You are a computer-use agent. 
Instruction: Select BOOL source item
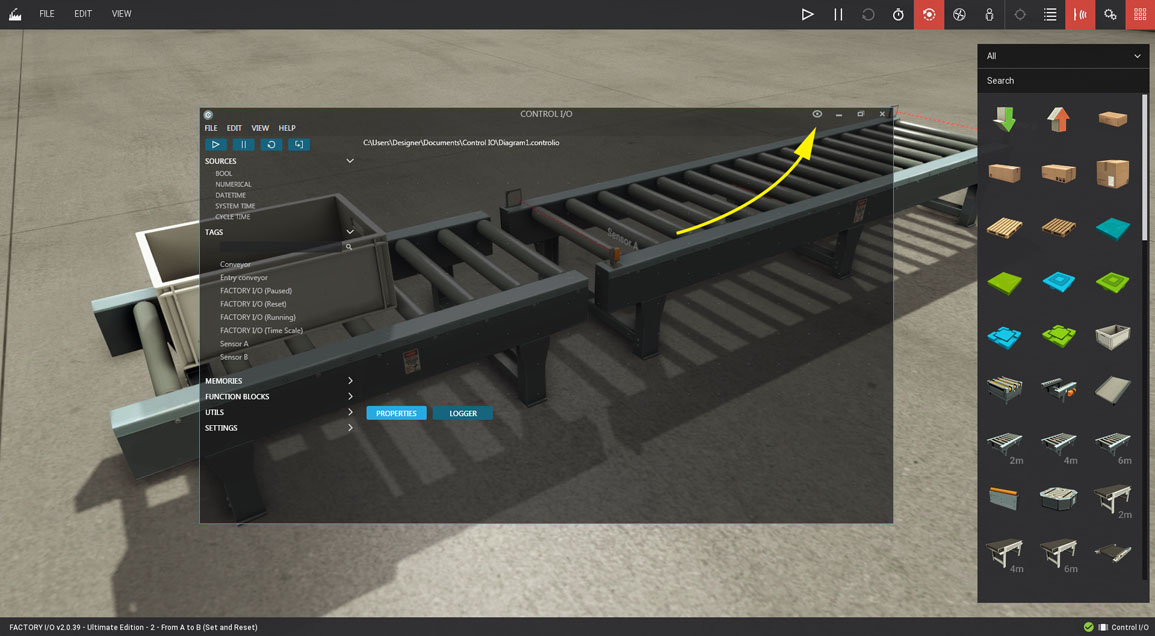coord(224,174)
